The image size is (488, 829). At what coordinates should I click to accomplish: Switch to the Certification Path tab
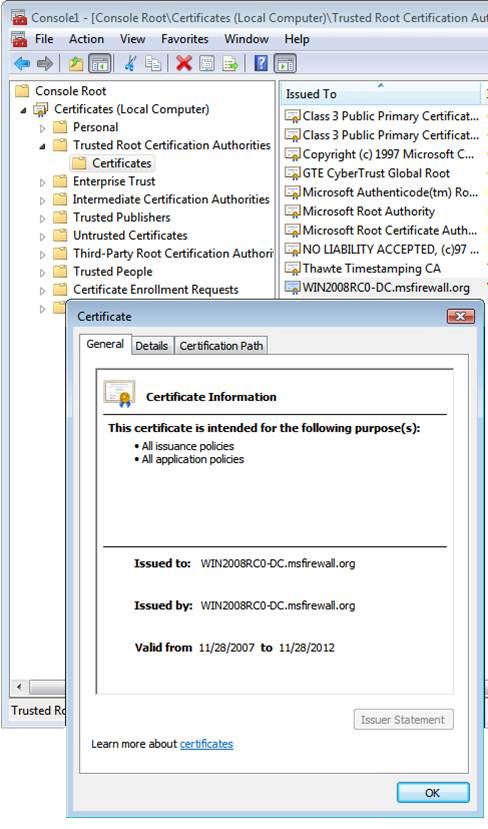click(221, 346)
